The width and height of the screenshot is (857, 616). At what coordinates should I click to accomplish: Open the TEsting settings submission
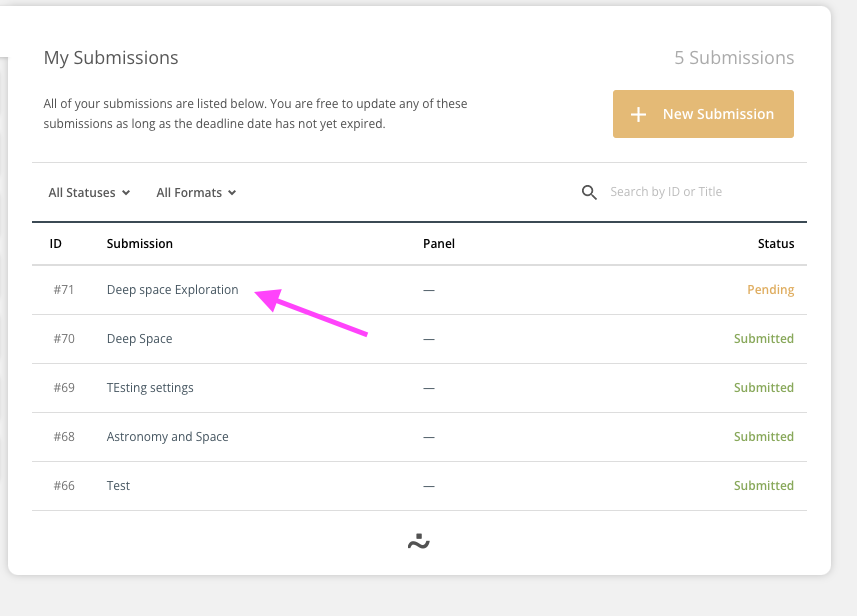(150, 387)
